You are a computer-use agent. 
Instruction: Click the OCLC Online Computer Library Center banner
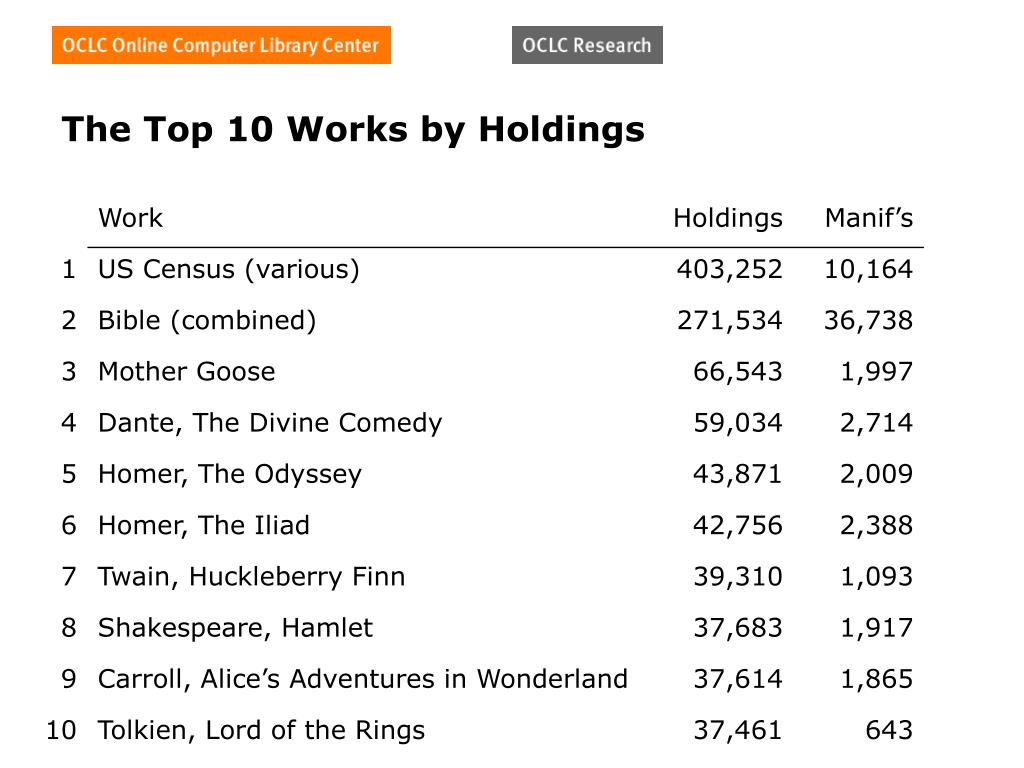pos(221,45)
